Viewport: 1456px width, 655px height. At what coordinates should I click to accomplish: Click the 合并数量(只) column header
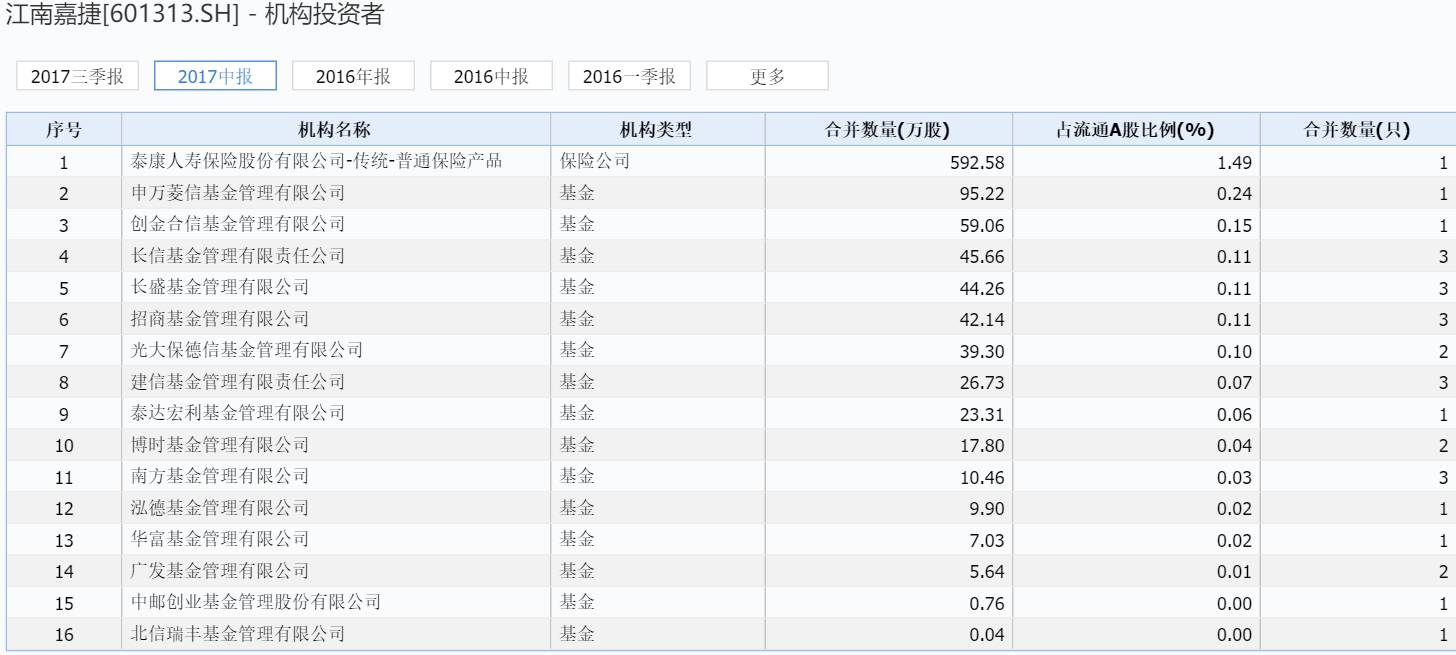pos(1357,129)
